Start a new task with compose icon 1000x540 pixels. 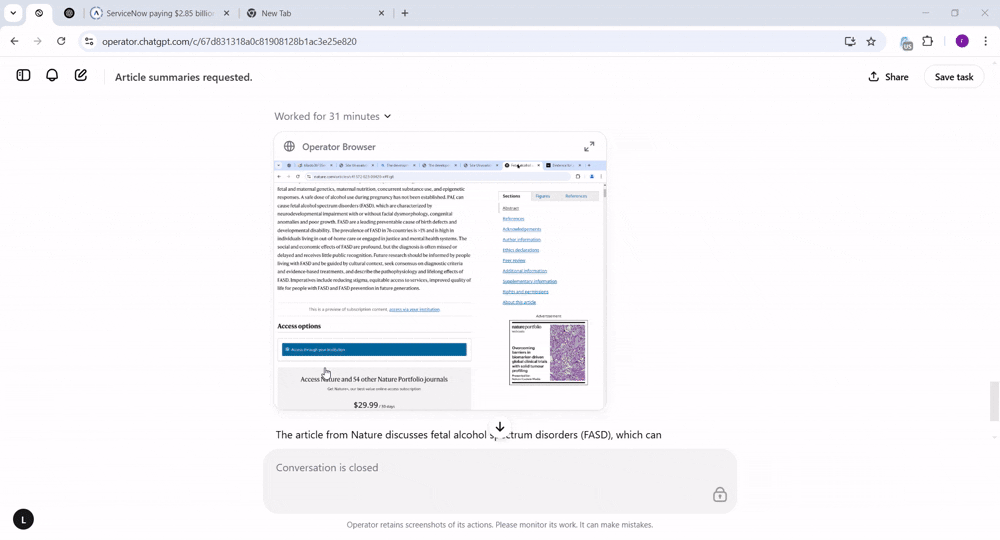(81, 75)
